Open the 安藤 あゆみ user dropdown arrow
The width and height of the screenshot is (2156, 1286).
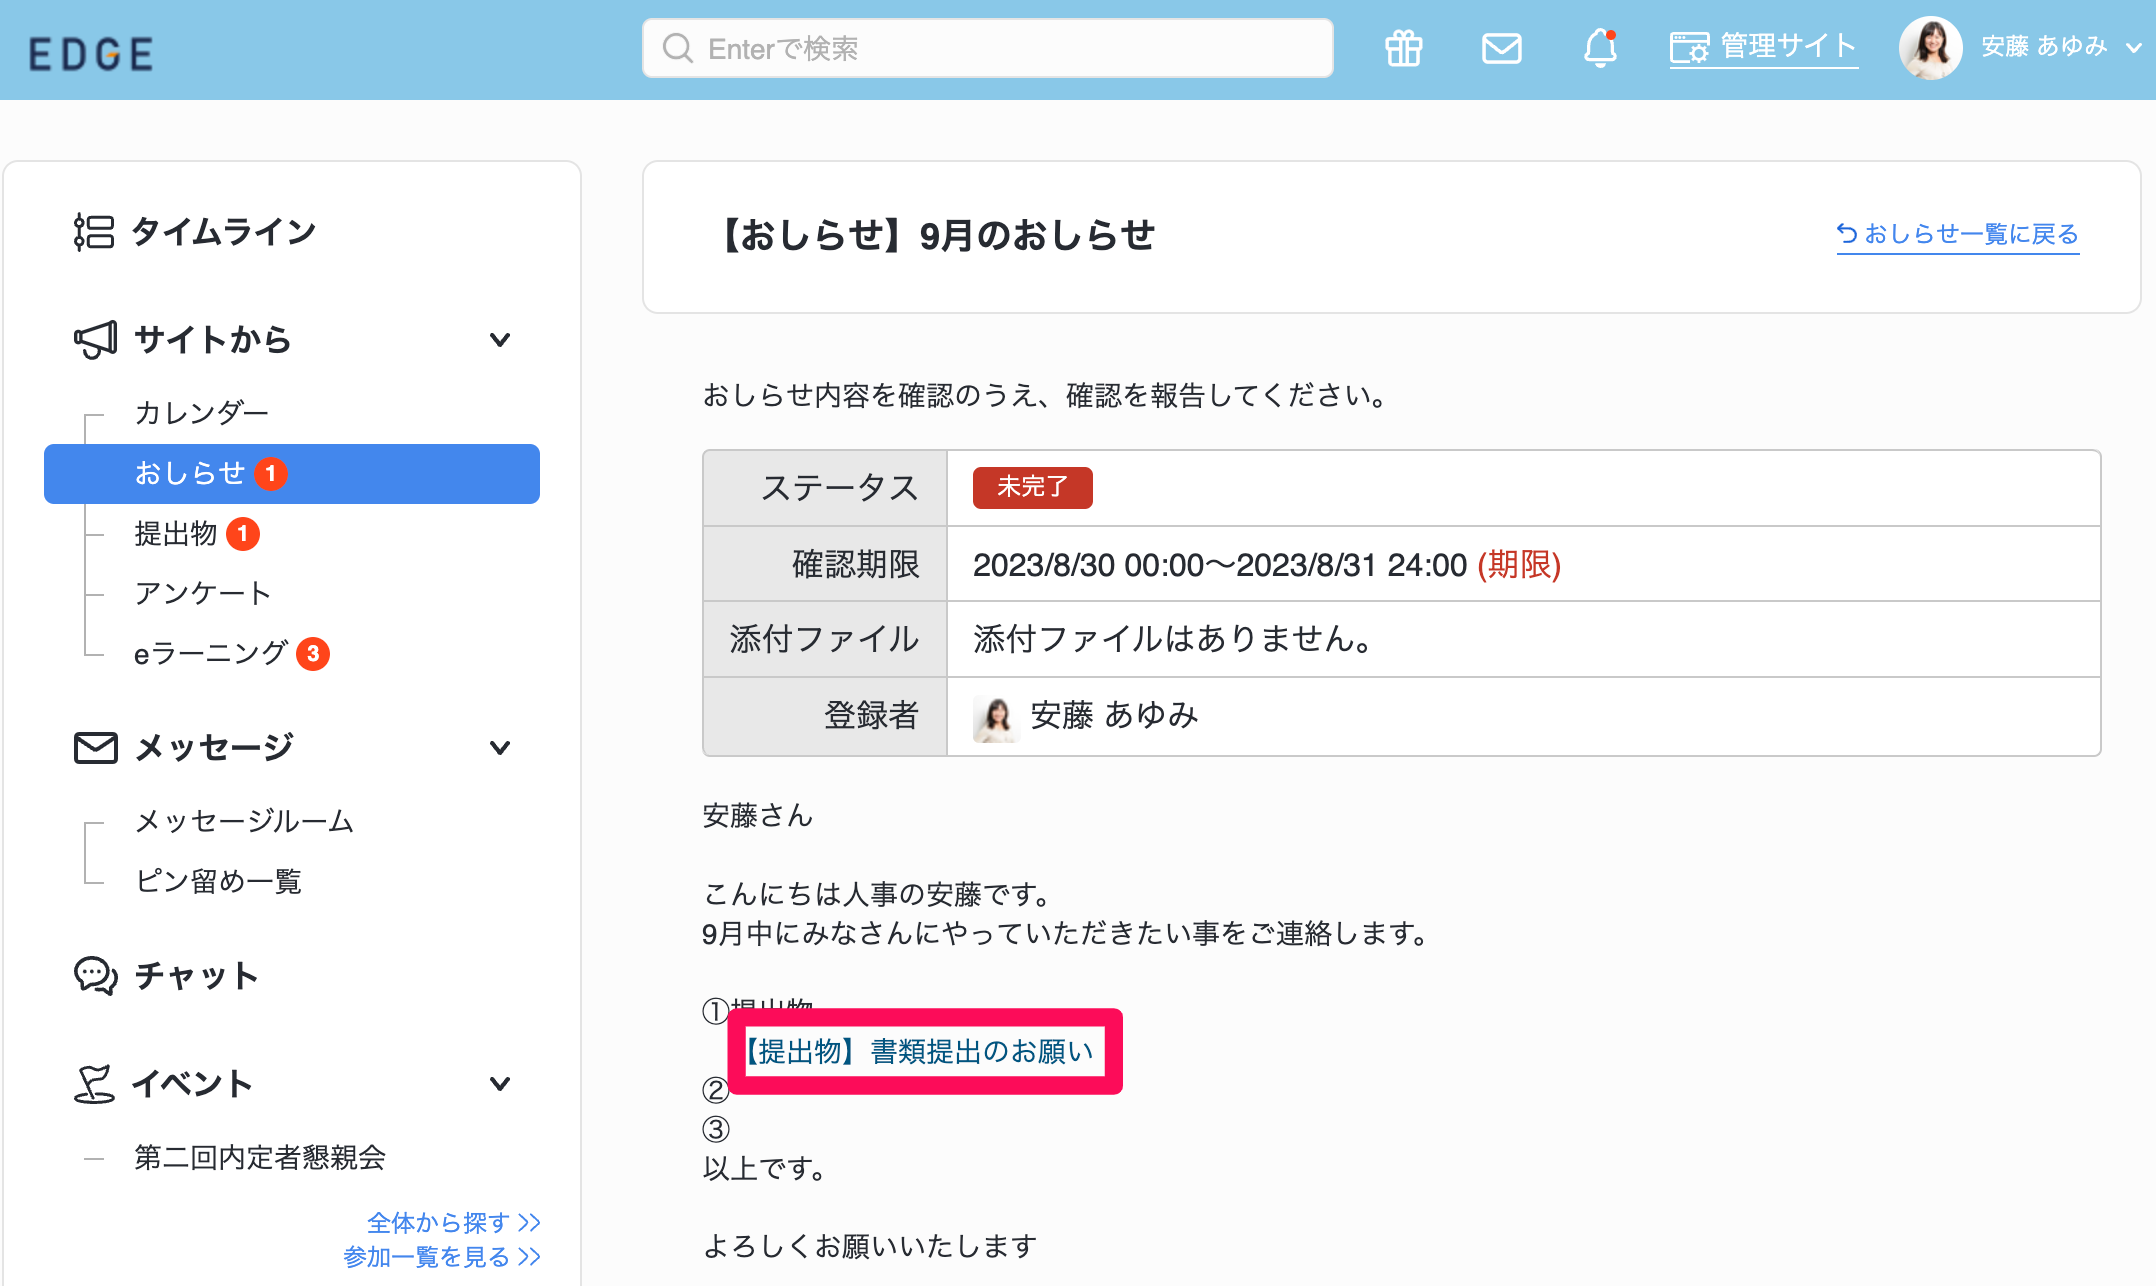point(2133,48)
